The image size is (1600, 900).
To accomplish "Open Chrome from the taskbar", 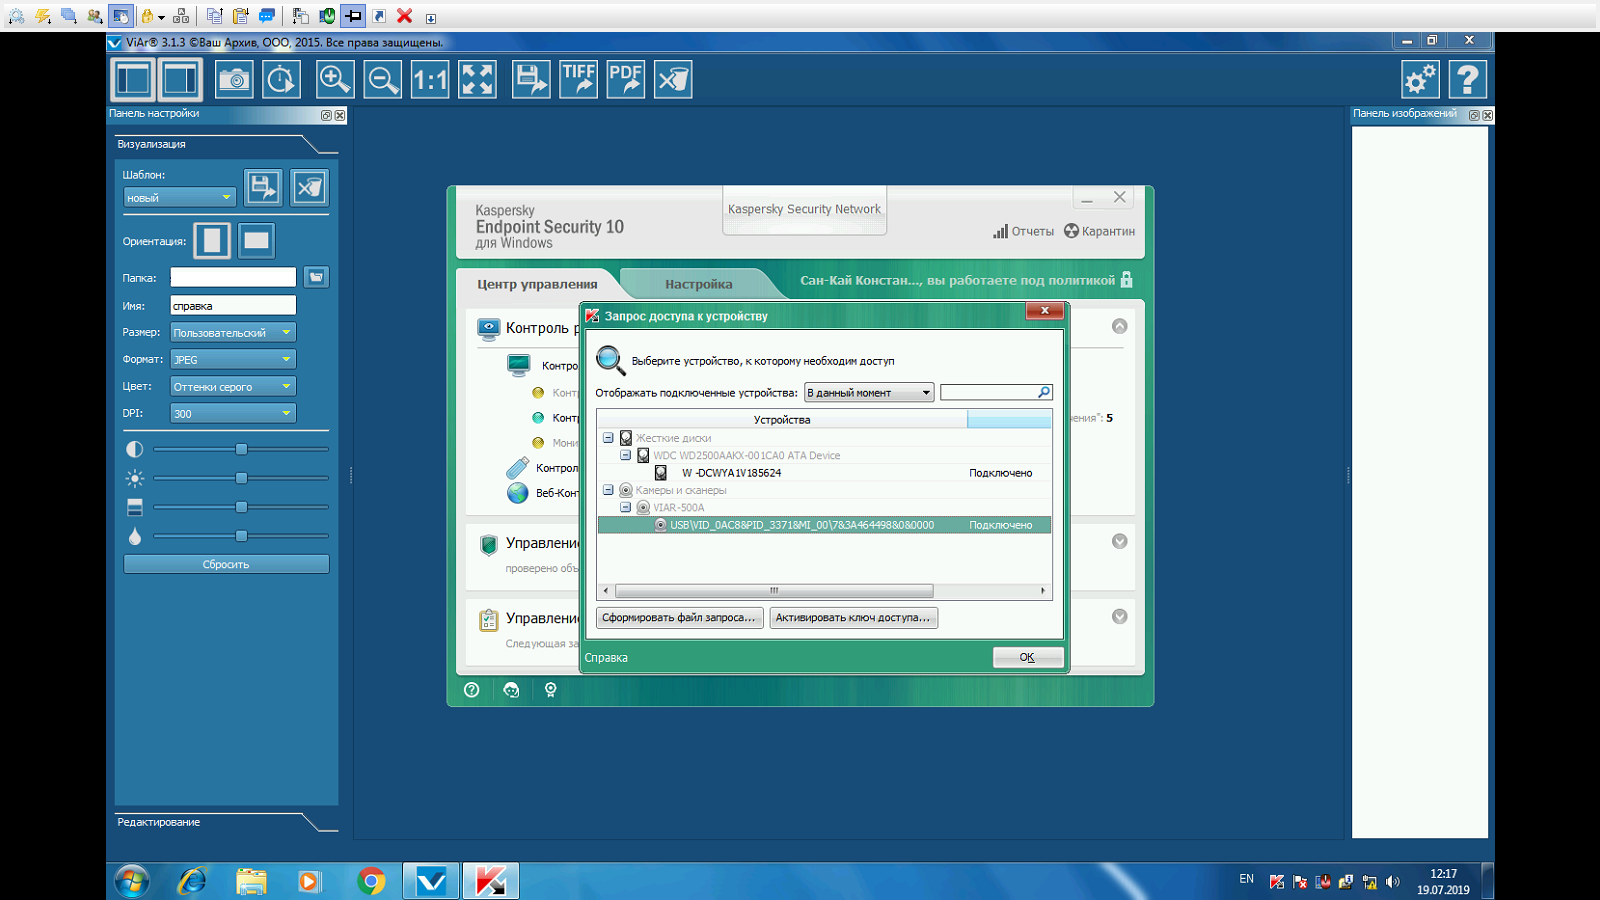I will pos(371,881).
